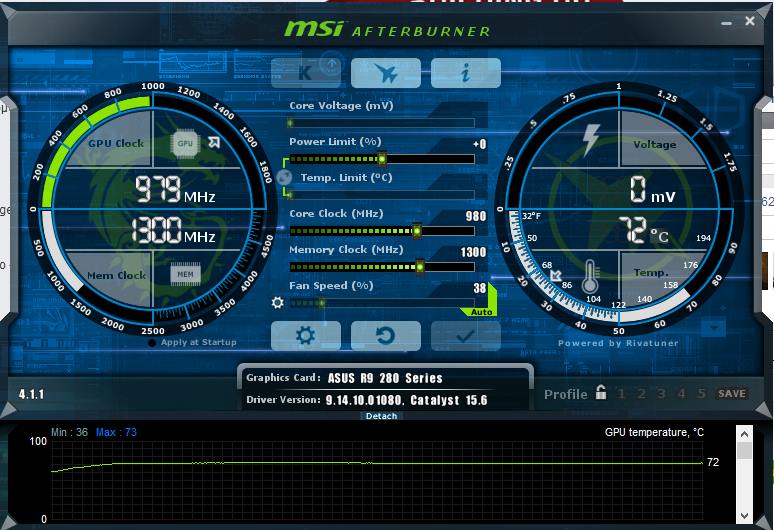Click Powered by Rivatuner text
Screen dimensions: 774x530
point(618,343)
